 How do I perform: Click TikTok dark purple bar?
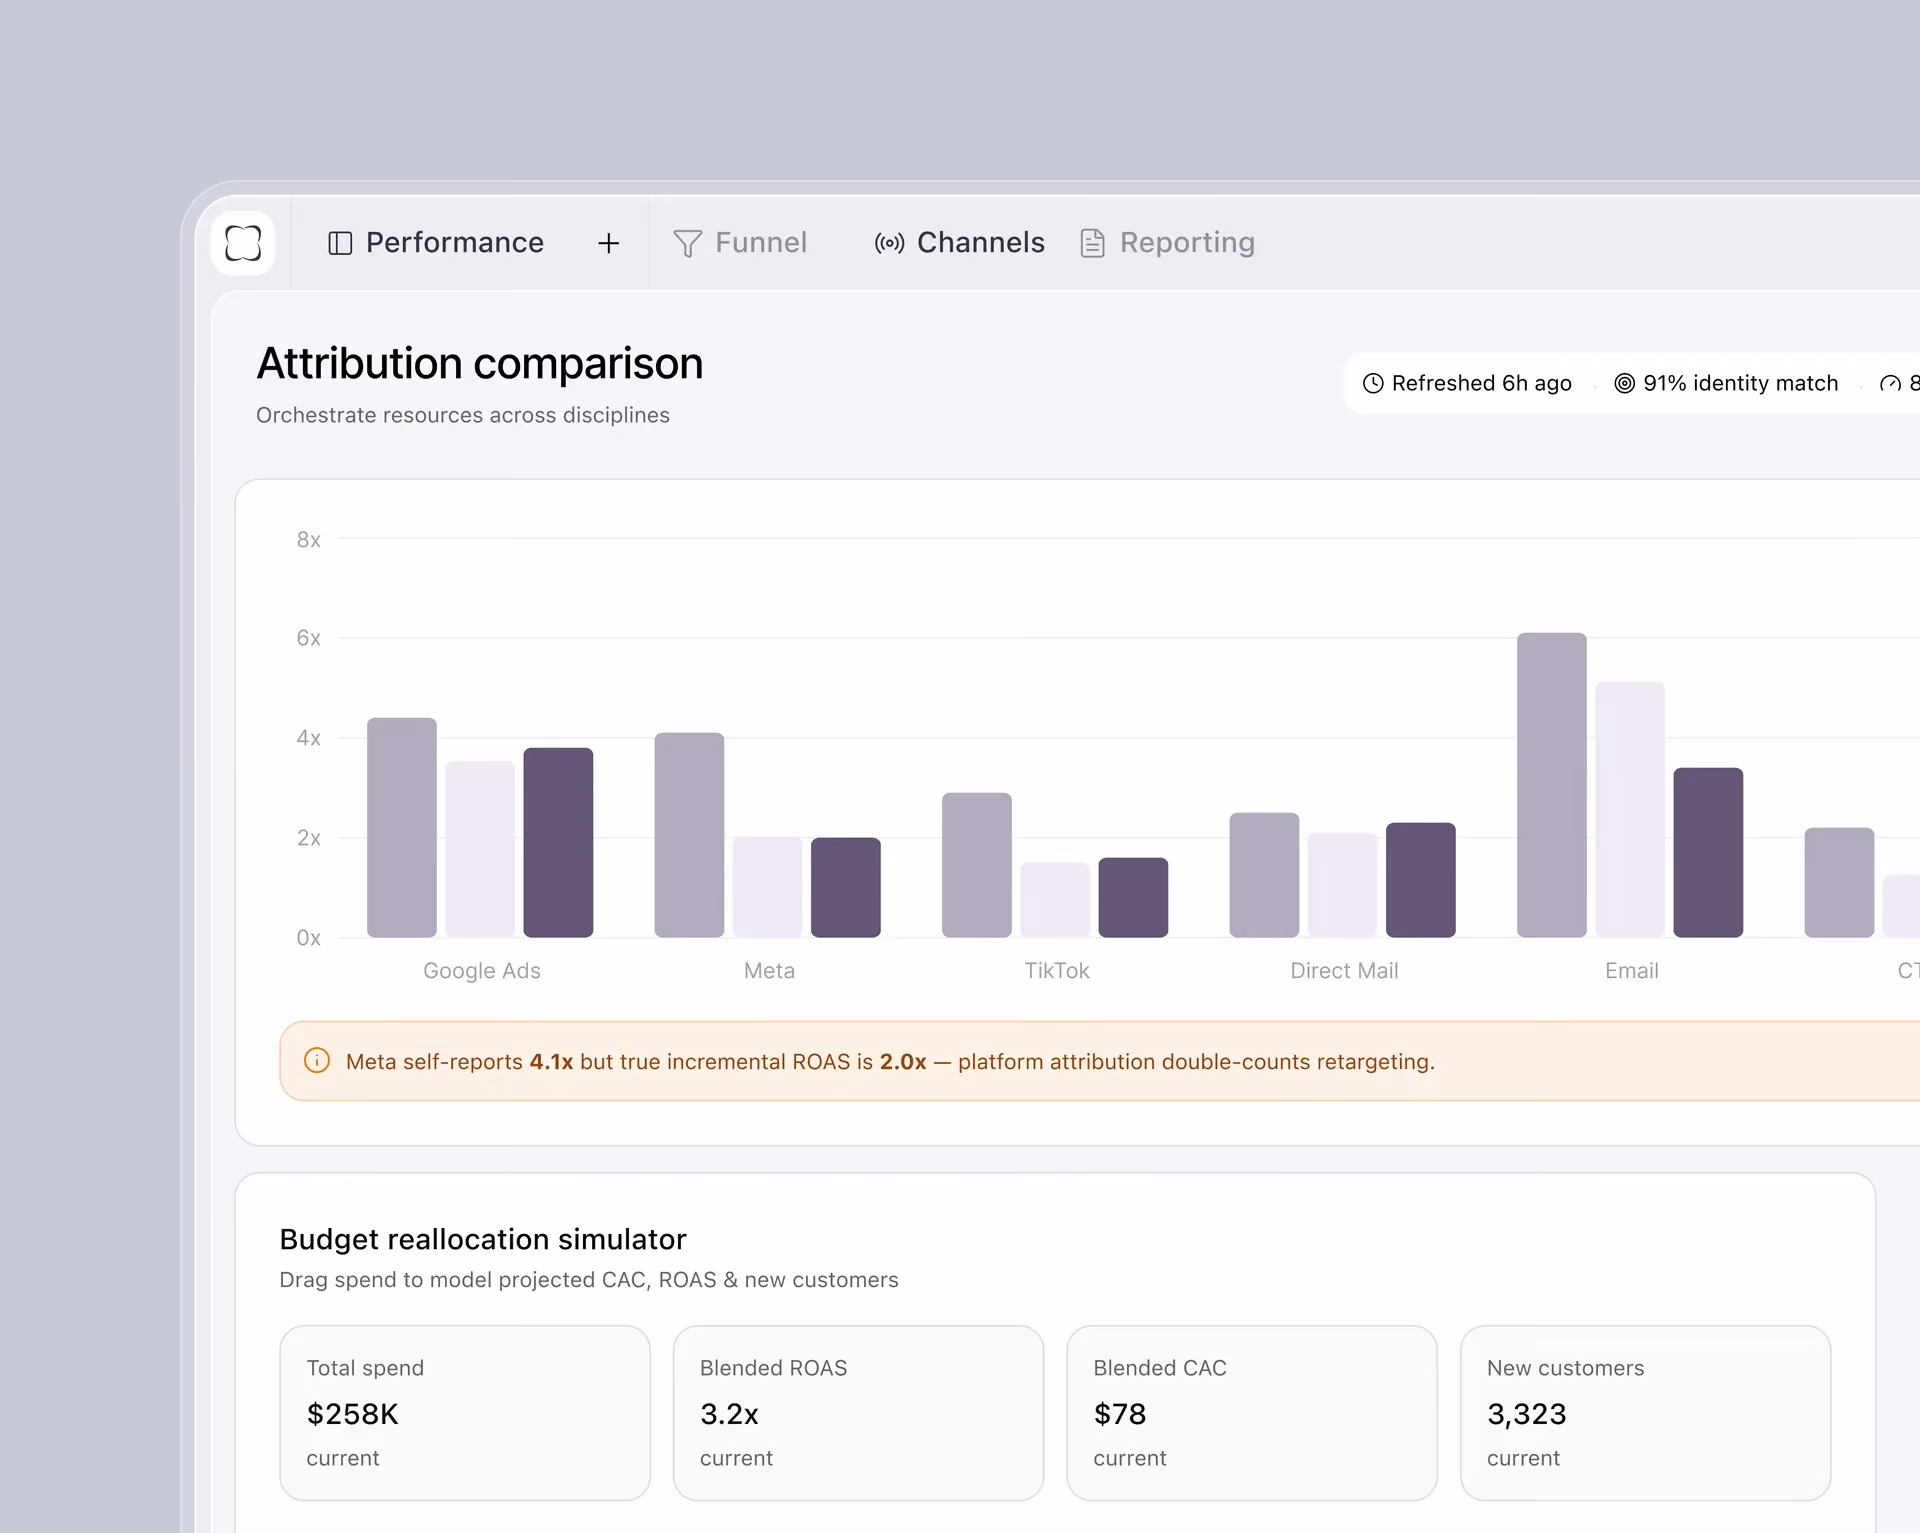point(1133,897)
